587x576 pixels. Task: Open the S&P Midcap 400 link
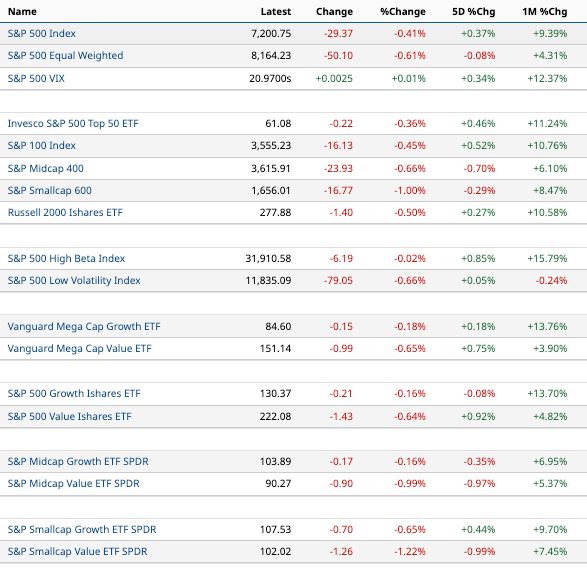(x=45, y=168)
